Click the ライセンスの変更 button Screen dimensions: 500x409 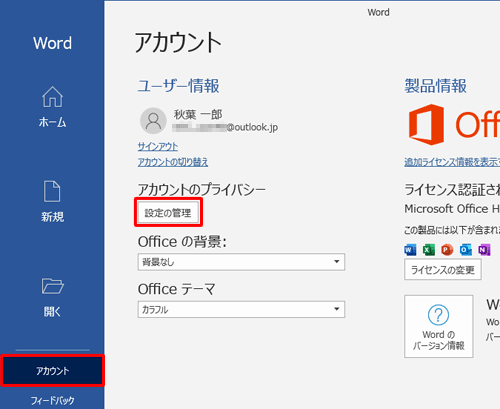[443, 269]
